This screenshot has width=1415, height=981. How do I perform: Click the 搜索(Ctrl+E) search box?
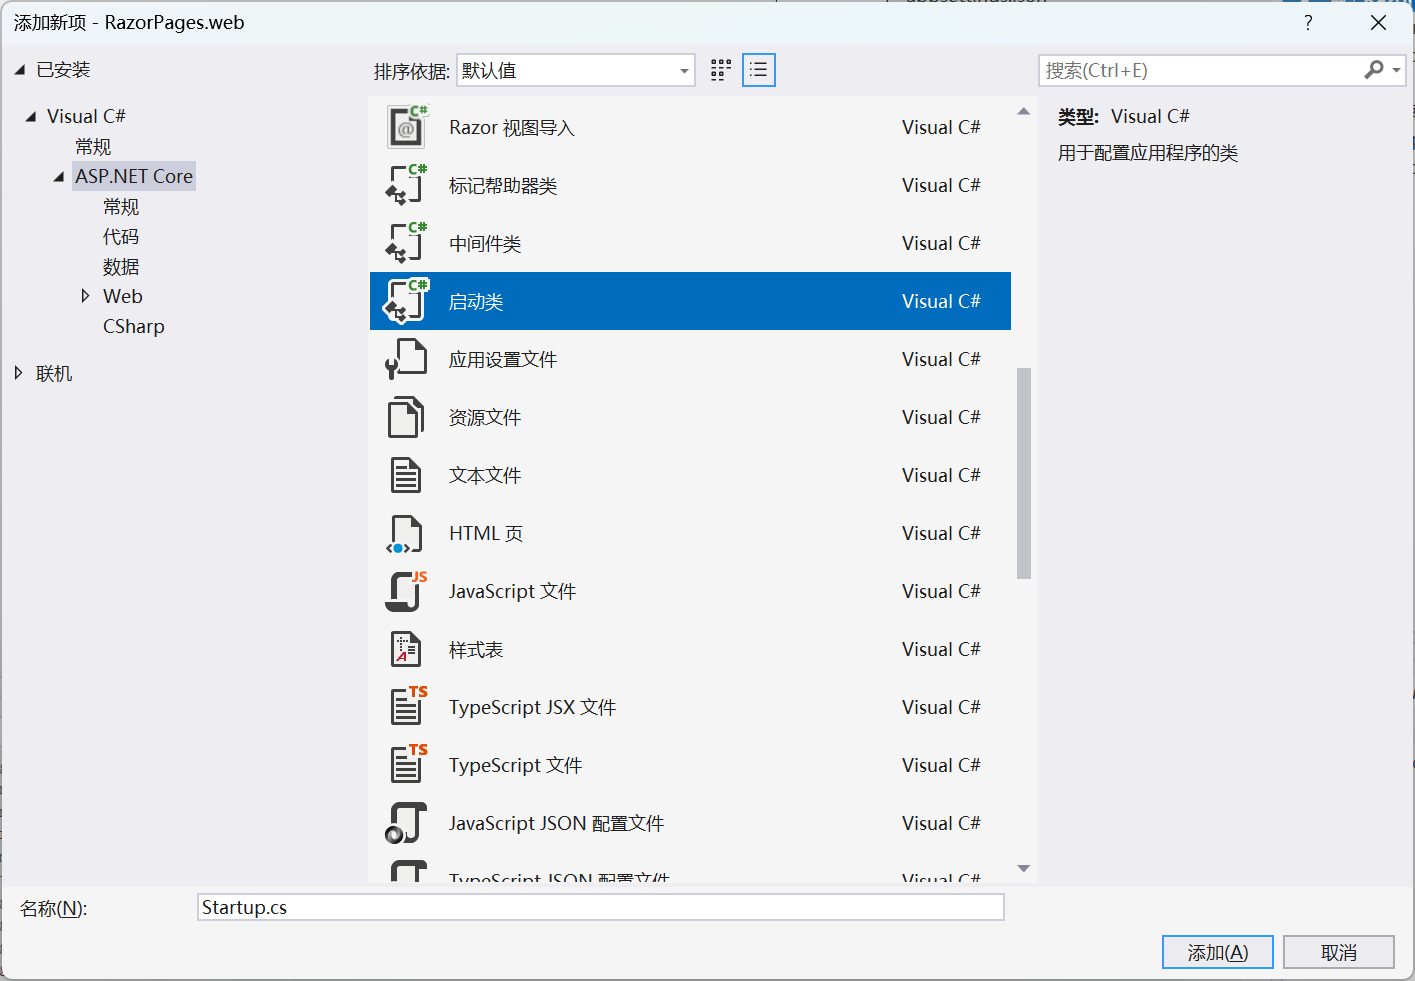click(1201, 70)
